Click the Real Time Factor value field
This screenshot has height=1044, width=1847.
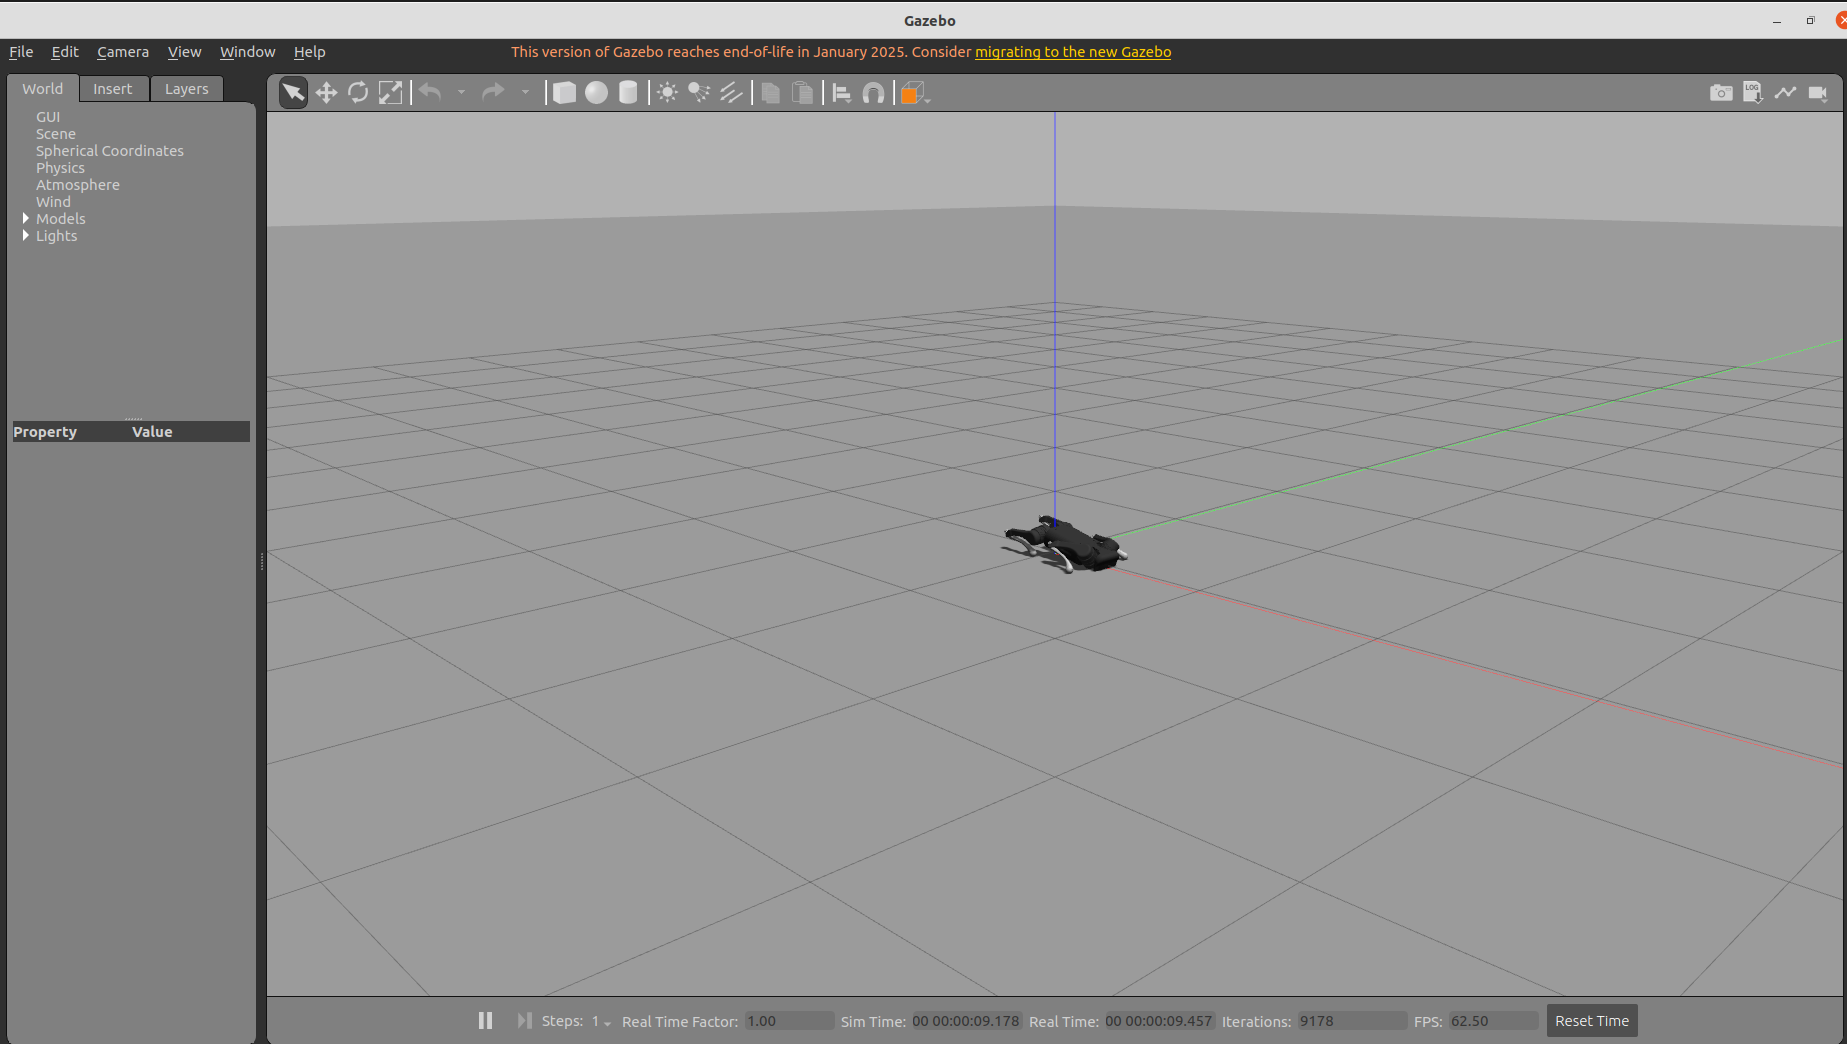click(789, 1021)
